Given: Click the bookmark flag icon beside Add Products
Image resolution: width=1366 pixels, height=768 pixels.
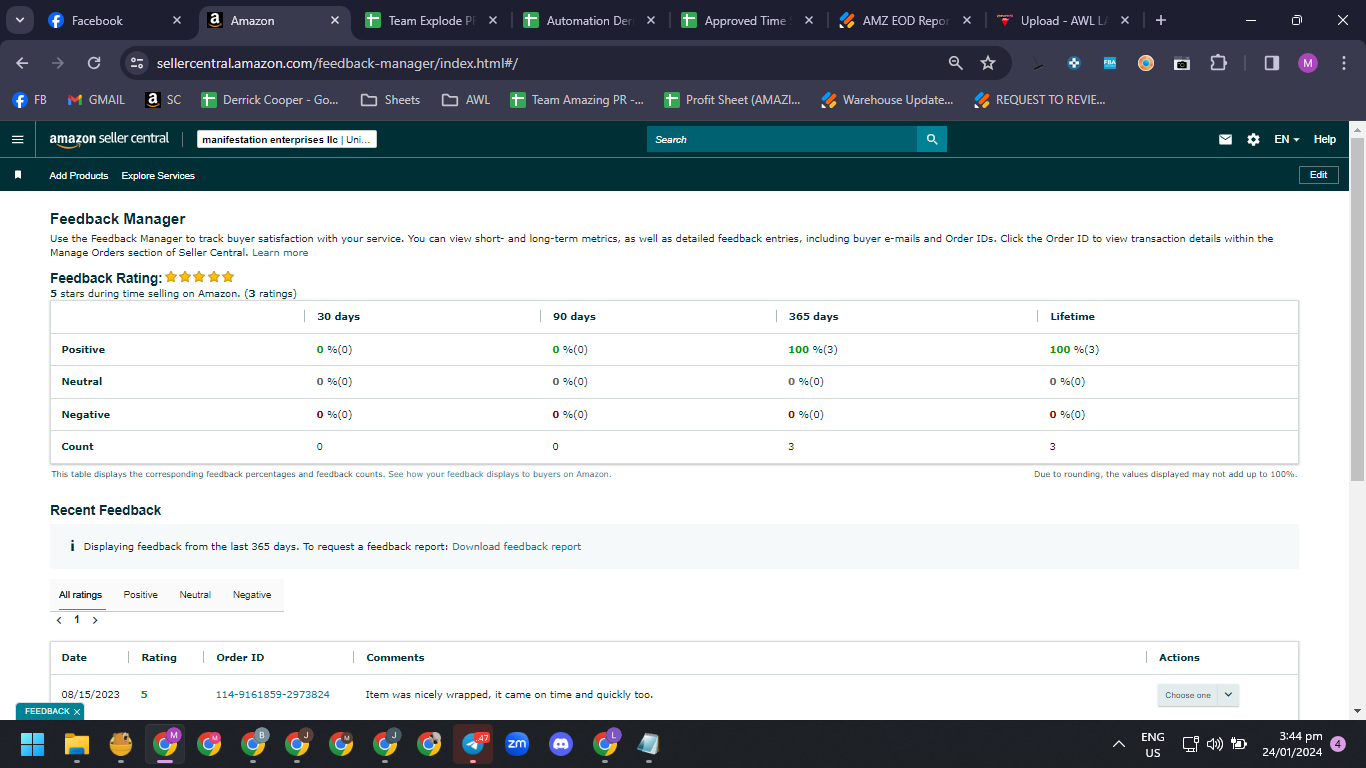Looking at the screenshot, I should pos(17,175).
